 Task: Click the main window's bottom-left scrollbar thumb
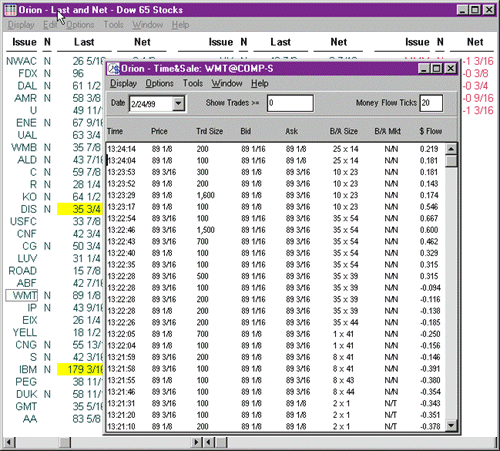[x=65, y=442]
